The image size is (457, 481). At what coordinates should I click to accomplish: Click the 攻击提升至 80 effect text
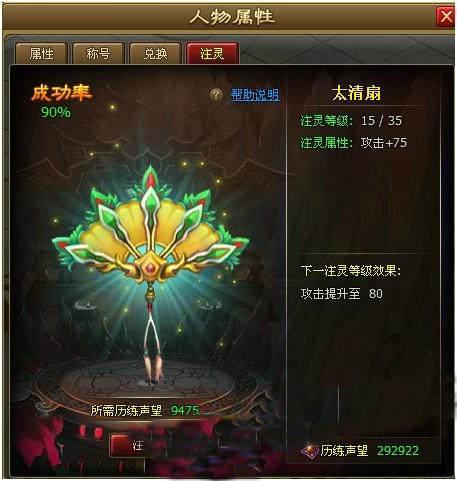(x=342, y=294)
